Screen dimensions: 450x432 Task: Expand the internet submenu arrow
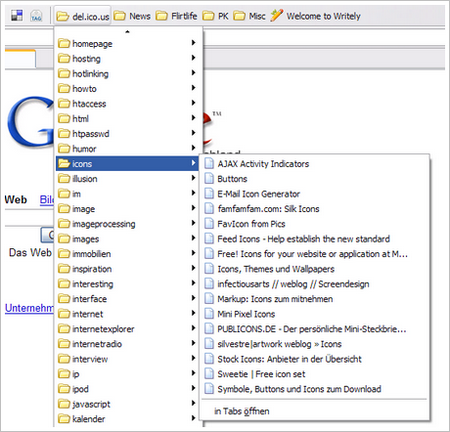click(x=193, y=313)
